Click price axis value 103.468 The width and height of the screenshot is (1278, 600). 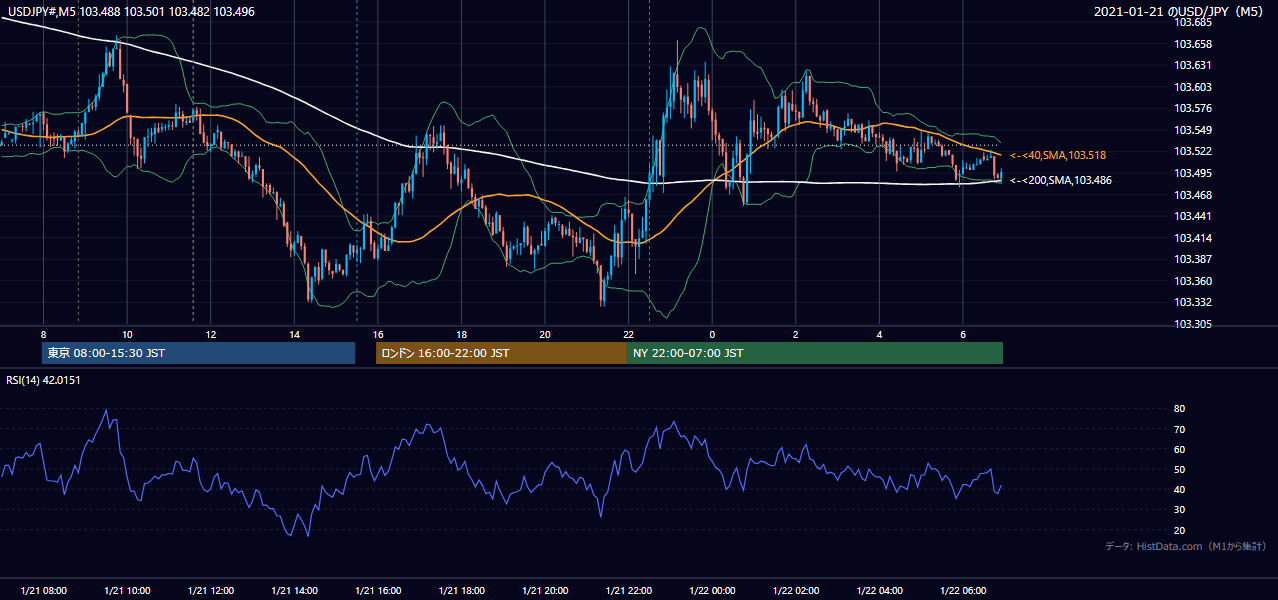pos(1194,195)
